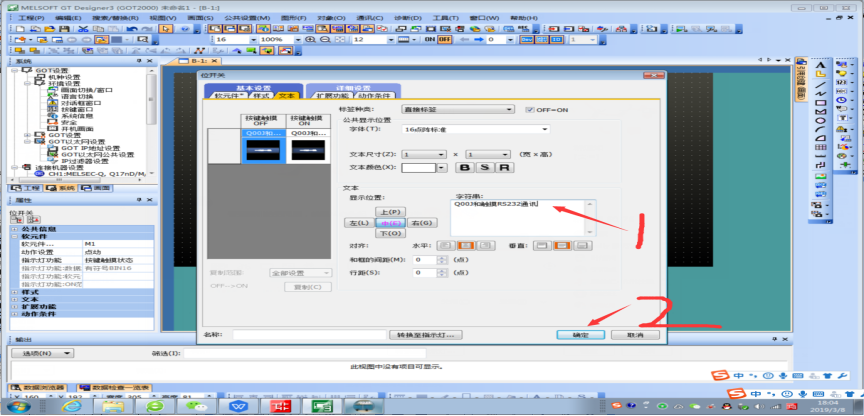The image size is (864, 416).
Task: Click the 确定 OK button
Action: pyautogui.click(x=580, y=335)
